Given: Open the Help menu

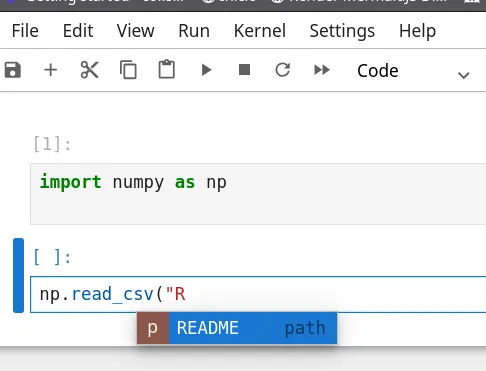Looking at the screenshot, I should click(x=417, y=31).
